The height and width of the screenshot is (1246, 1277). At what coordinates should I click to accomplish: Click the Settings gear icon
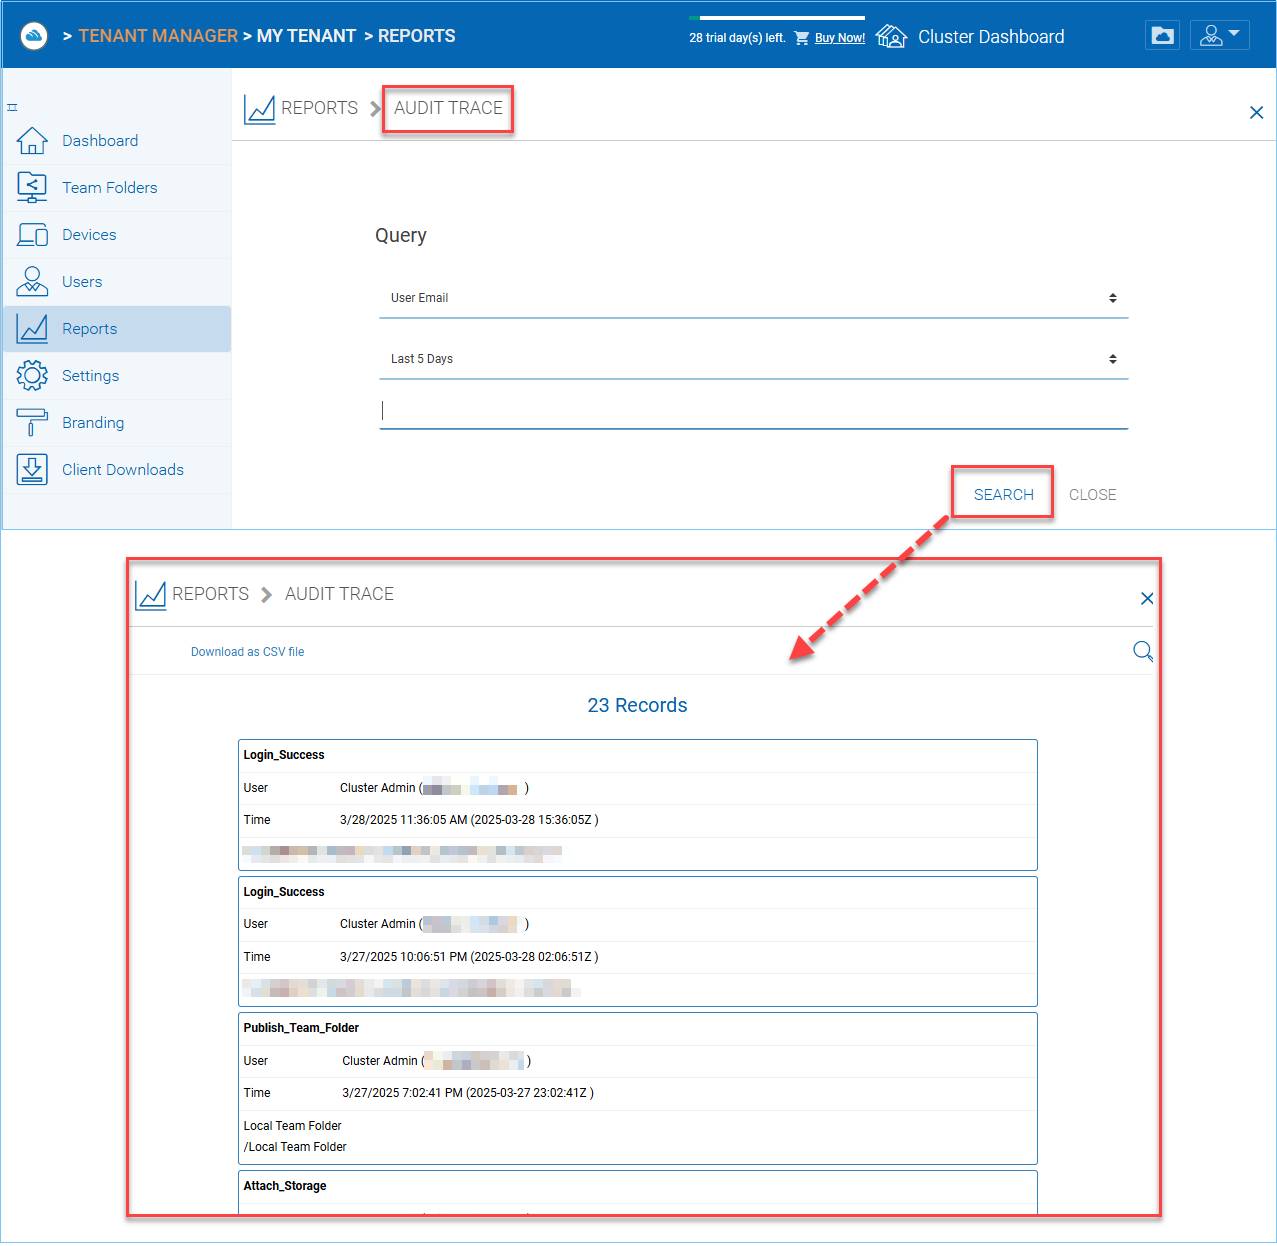point(32,376)
